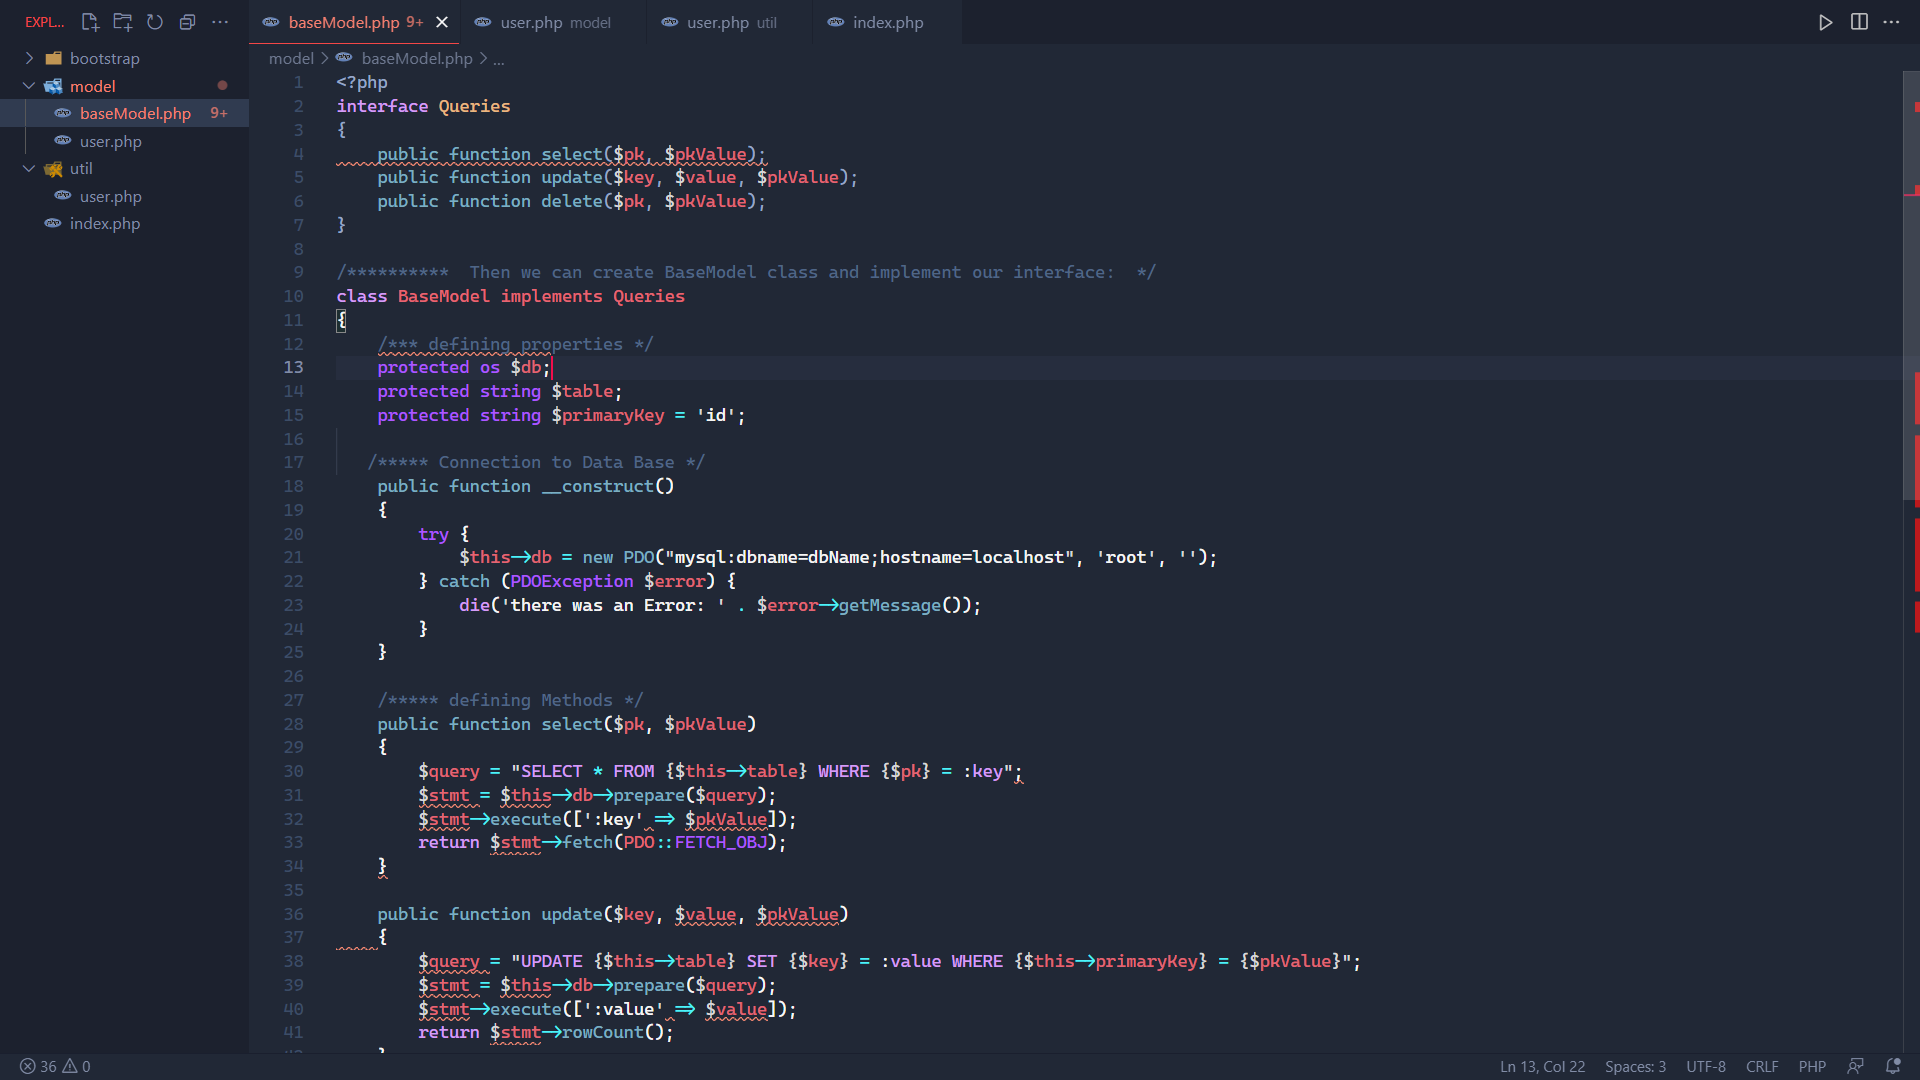Viewport: 1920px width, 1080px height.
Task: Switch to the user.php model tab
Action: coord(552,22)
